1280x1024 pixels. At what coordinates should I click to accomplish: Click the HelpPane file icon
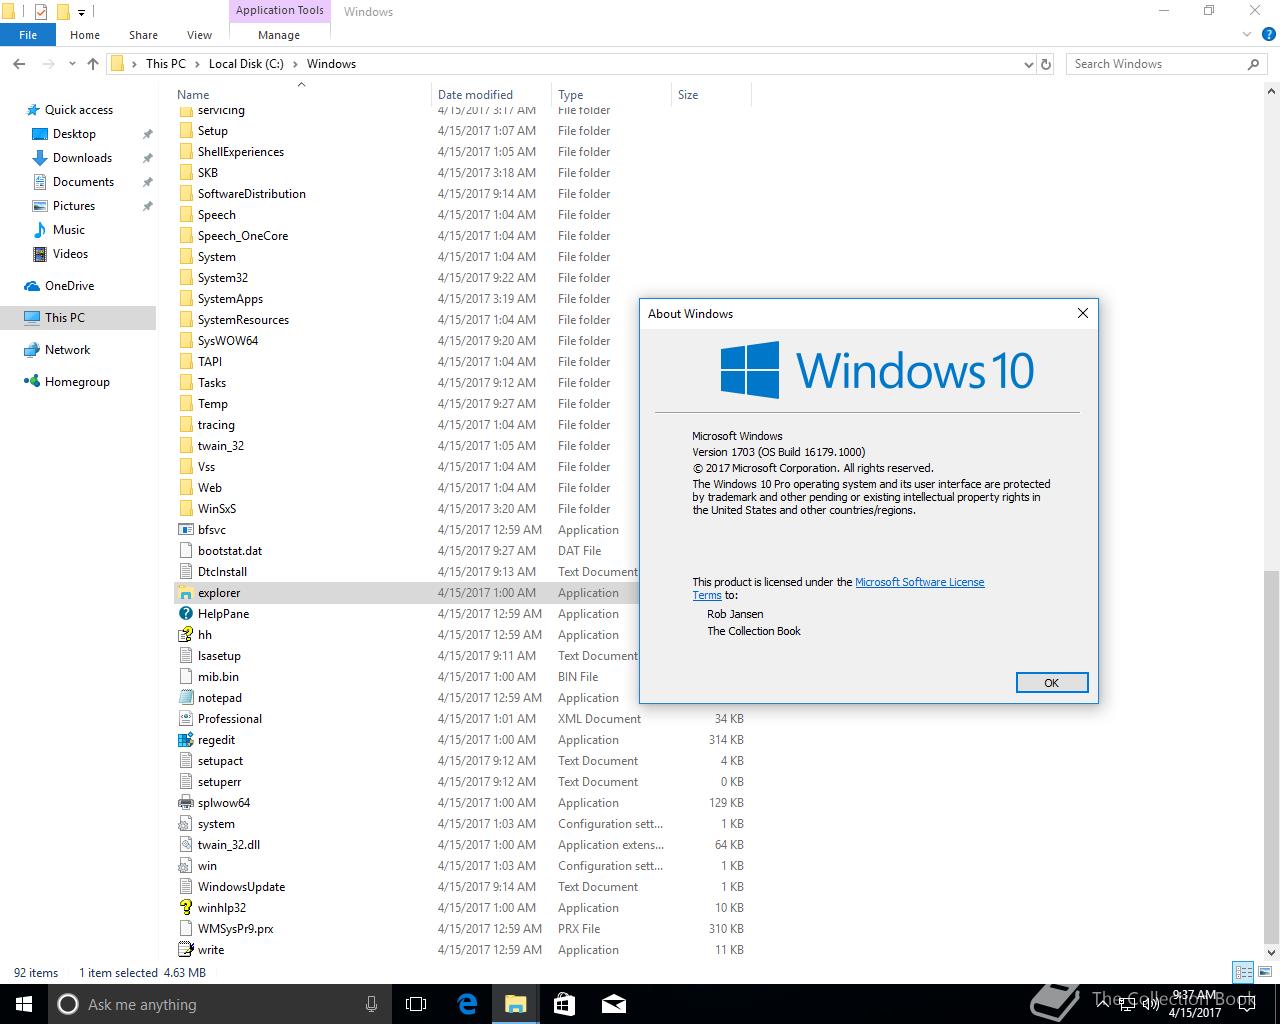tap(185, 614)
